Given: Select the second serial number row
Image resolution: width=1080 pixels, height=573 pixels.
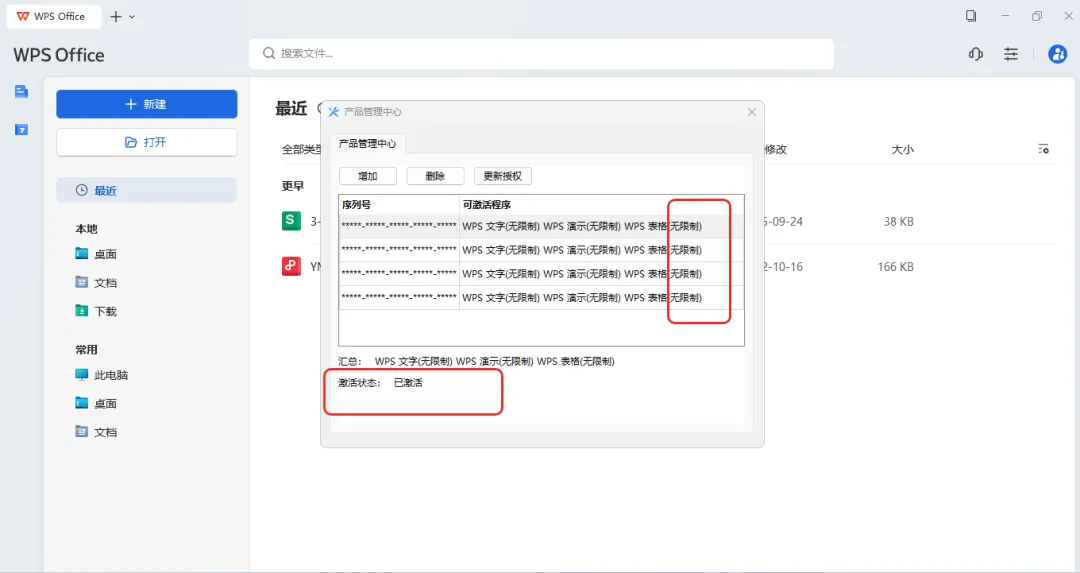Looking at the screenshot, I should click(x=541, y=250).
